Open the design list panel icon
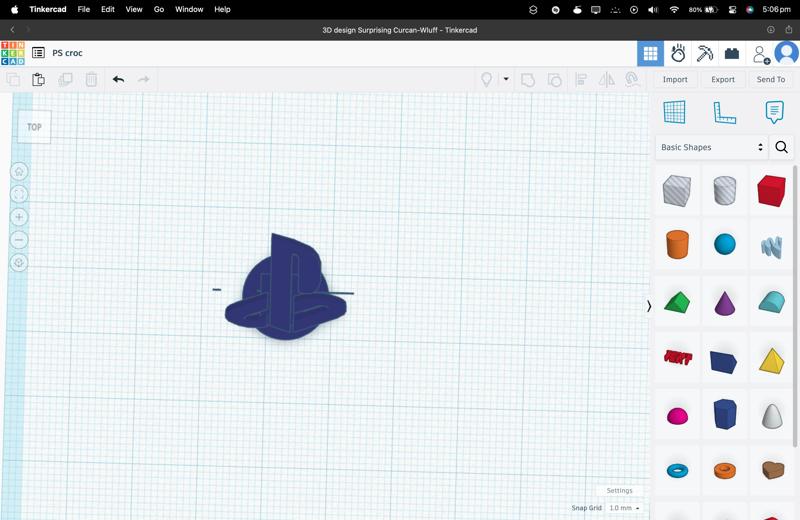The image size is (800, 520). pyautogui.click(x=38, y=53)
